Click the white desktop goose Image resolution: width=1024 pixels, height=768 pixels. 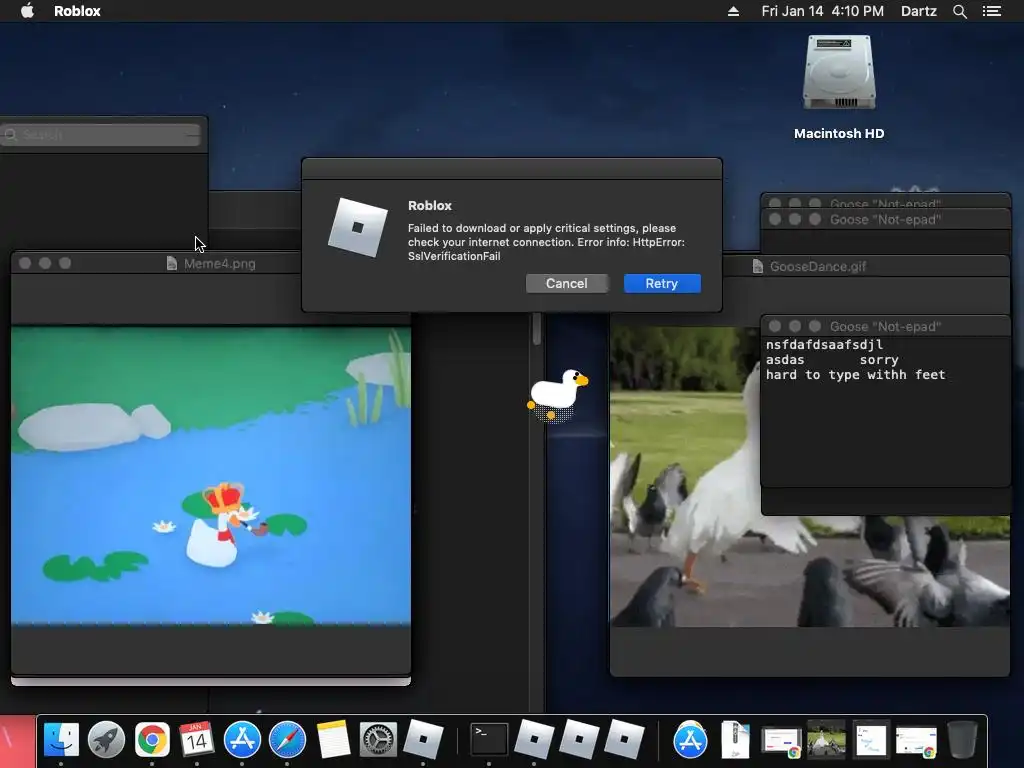pos(557,394)
